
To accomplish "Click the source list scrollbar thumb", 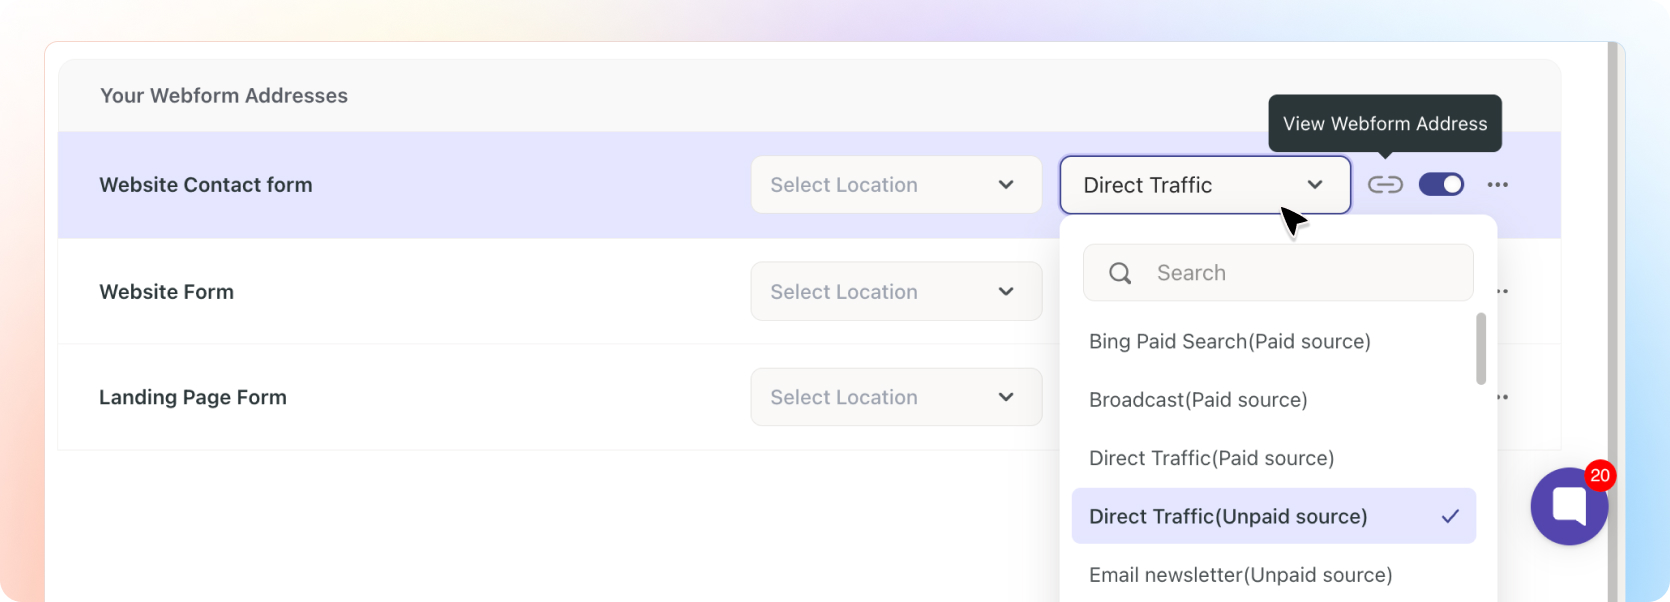I will [1481, 348].
